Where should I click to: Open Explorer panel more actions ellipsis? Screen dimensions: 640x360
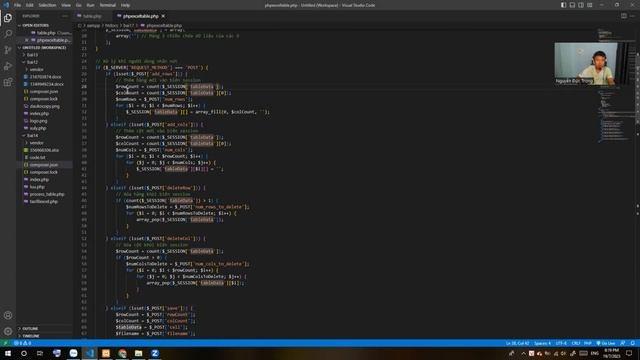click(x=65, y=16)
